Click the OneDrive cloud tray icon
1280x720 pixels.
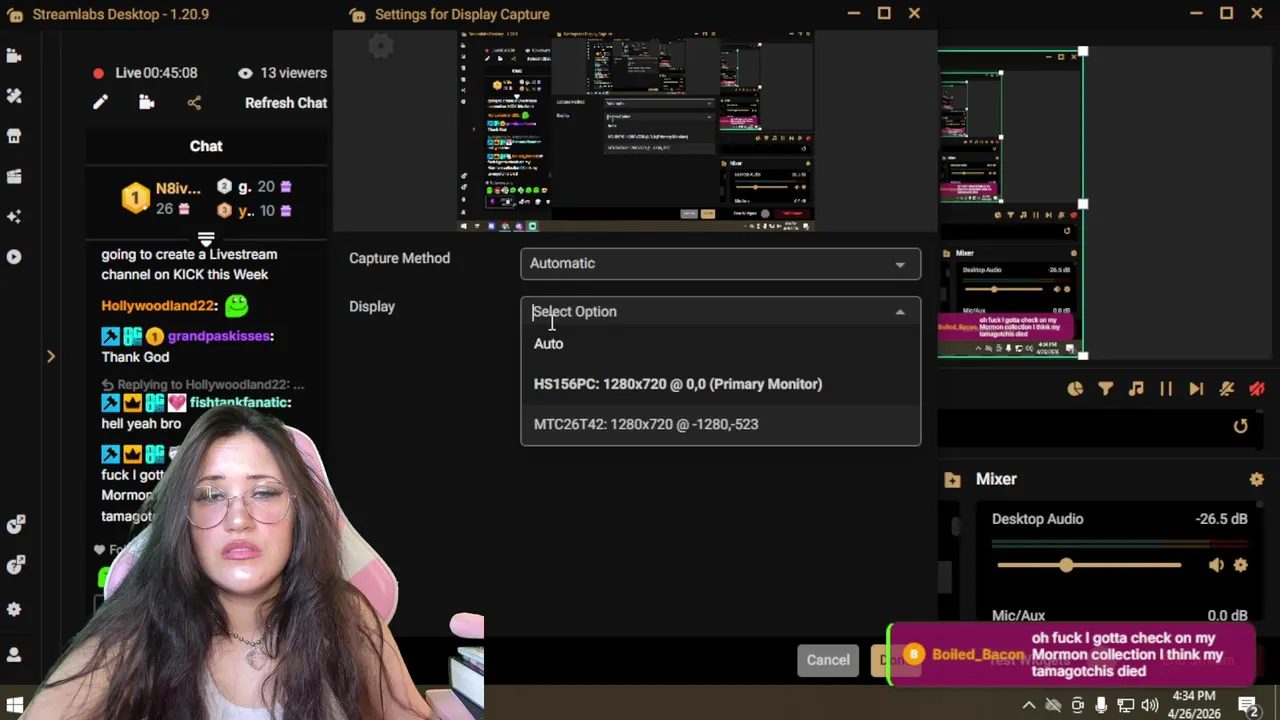pos(1053,705)
